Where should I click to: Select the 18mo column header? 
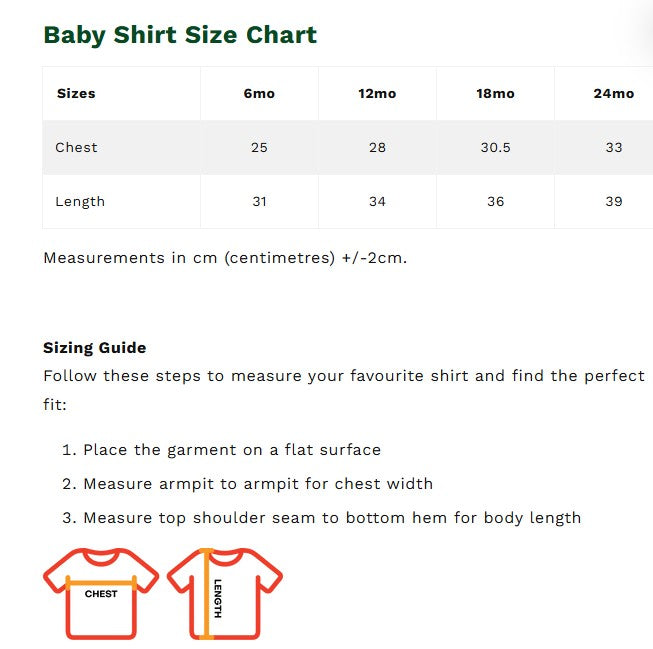(x=495, y=94)
